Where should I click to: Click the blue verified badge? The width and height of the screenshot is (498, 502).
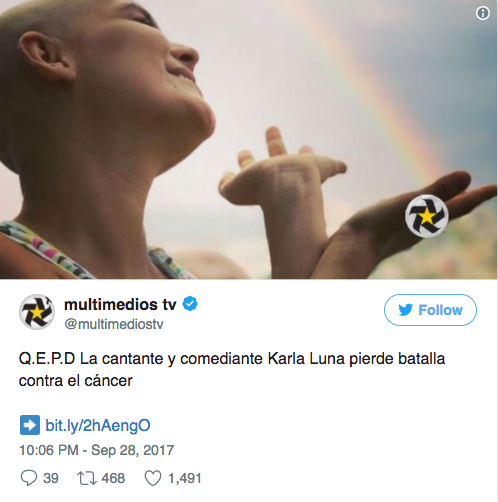pos(190,304)
